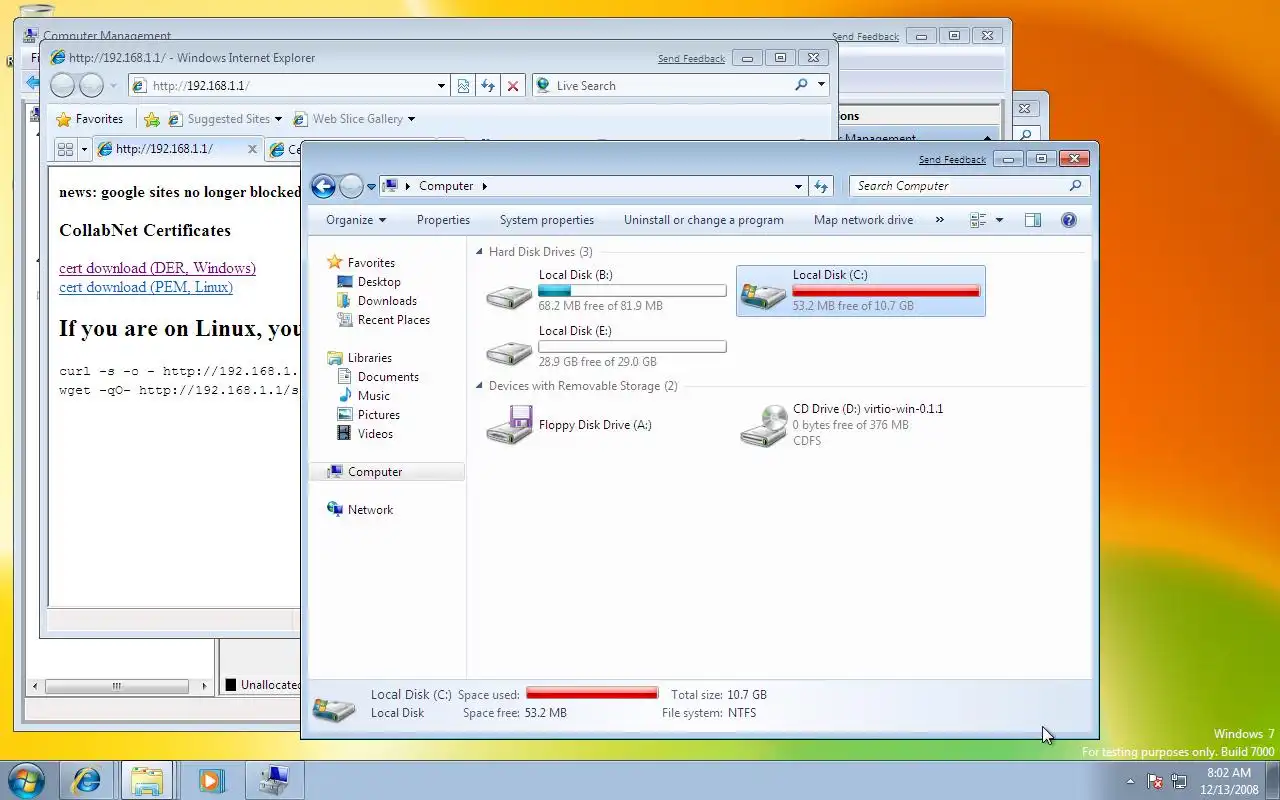Screen dimensions: 1280x800
Task: Click search magnifier in Search Computer box
Action: click(1075, 186)
